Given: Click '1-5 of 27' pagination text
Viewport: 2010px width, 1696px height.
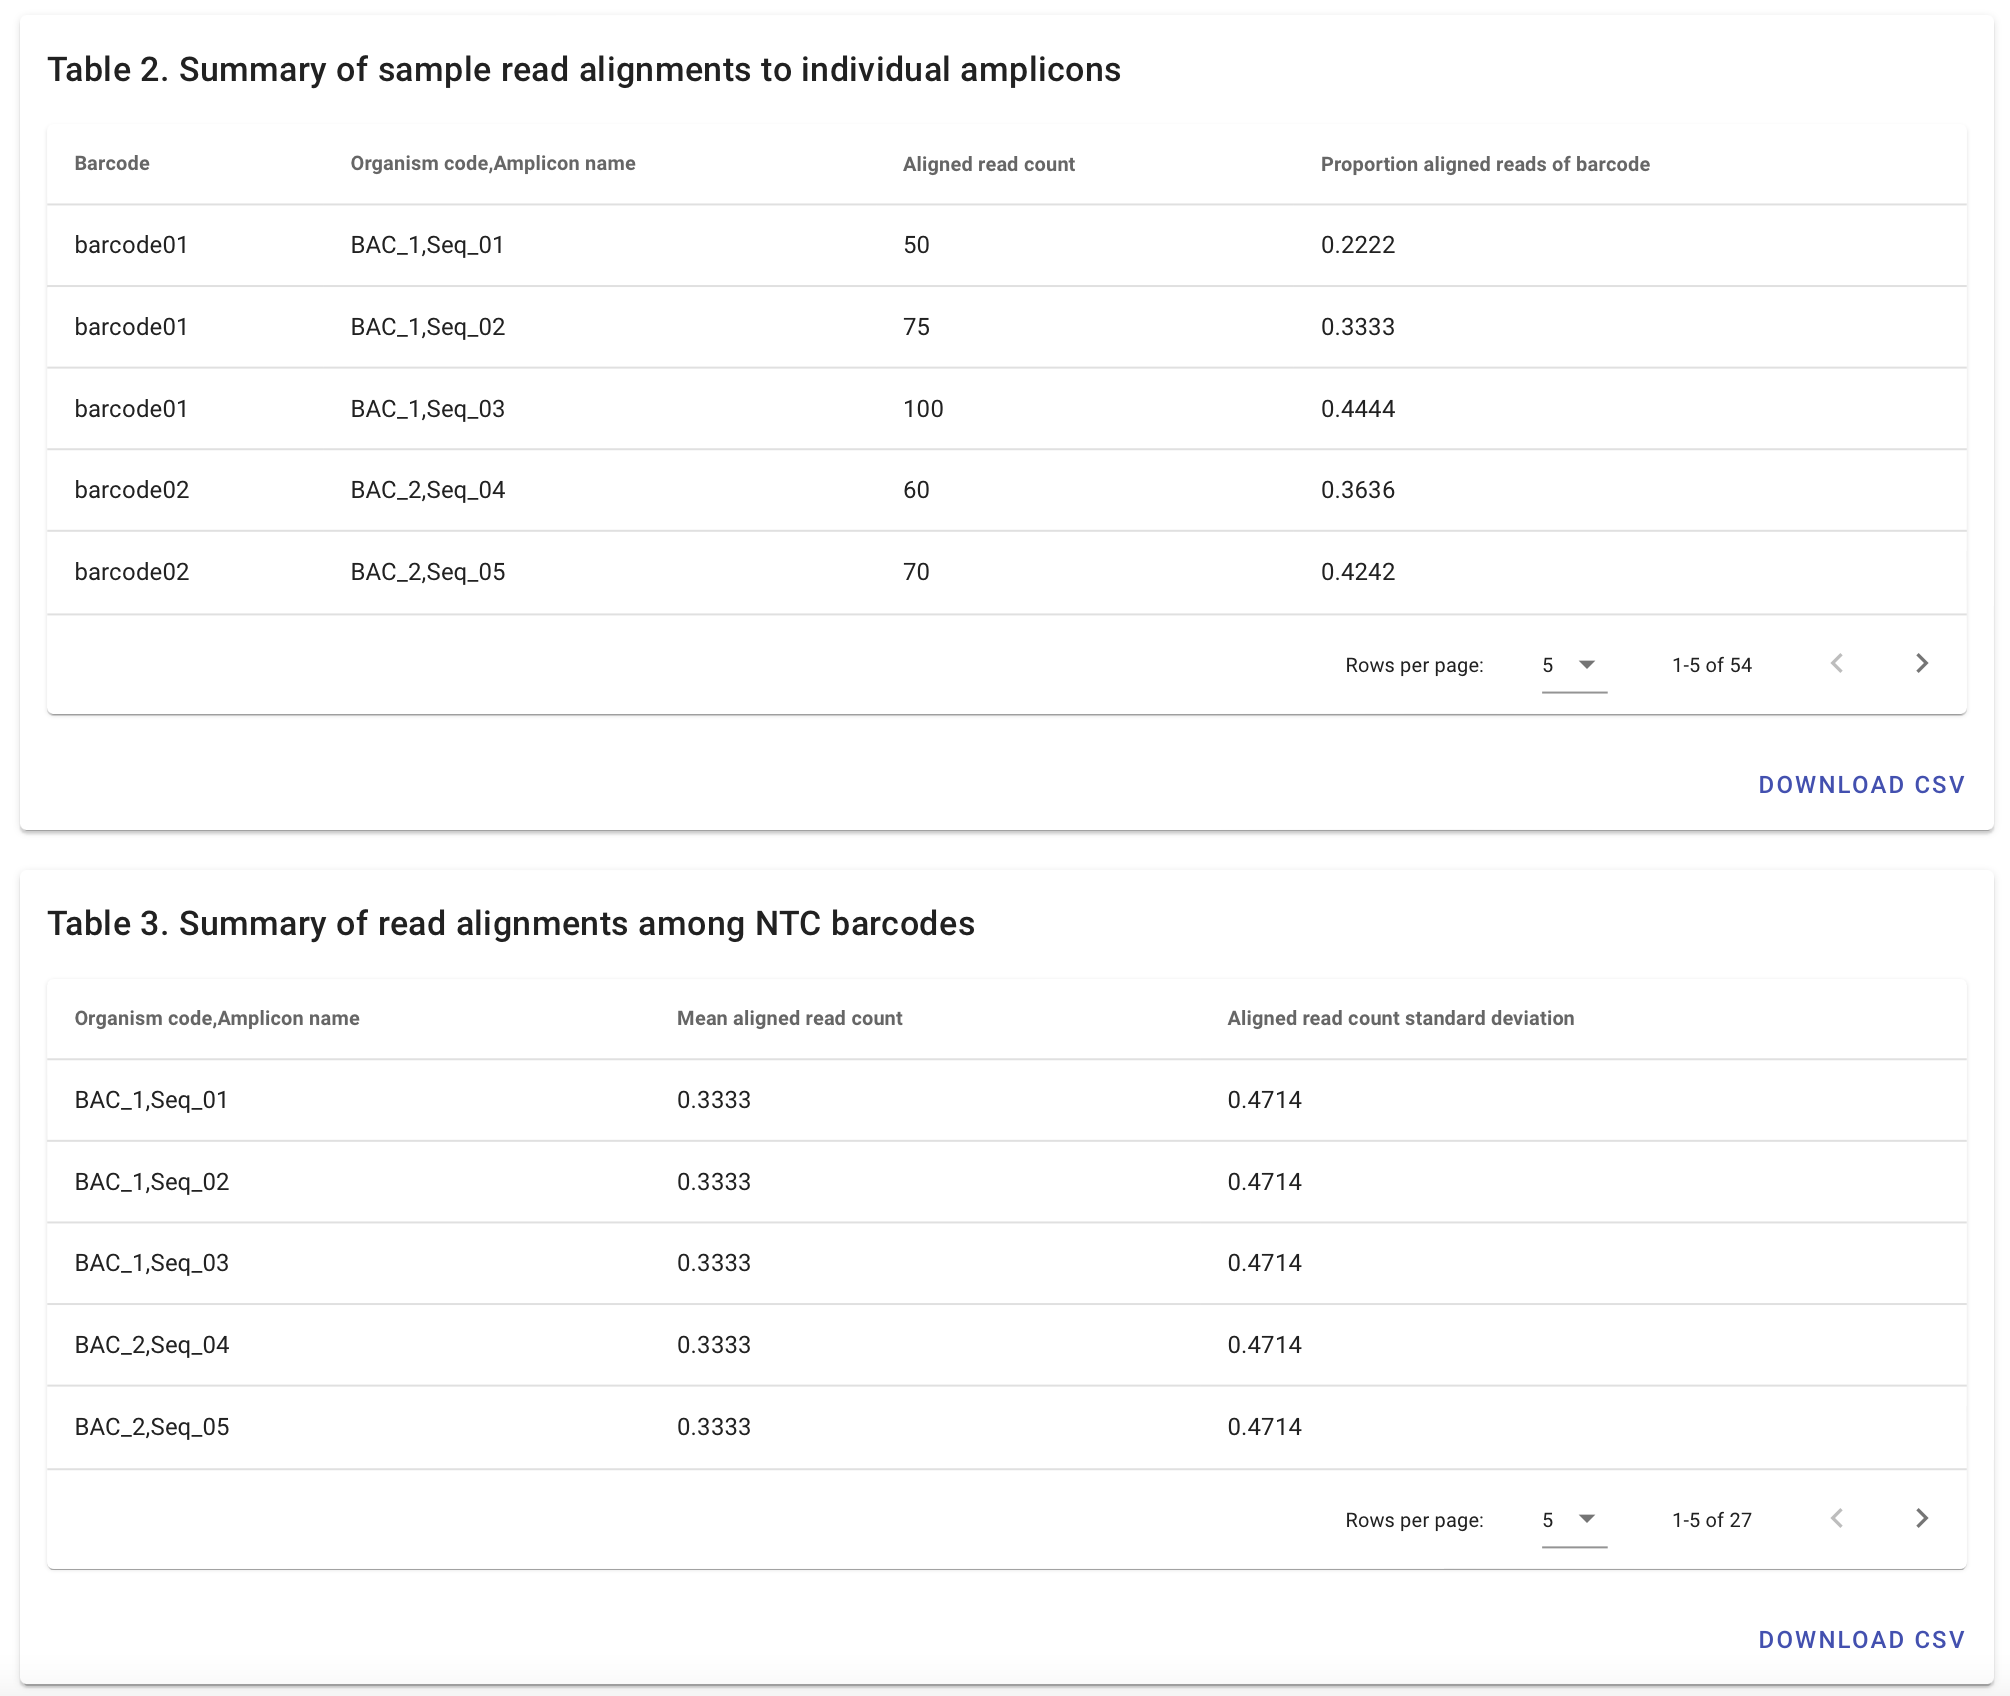Looking at the screenshot, I should point(1712,1520).
